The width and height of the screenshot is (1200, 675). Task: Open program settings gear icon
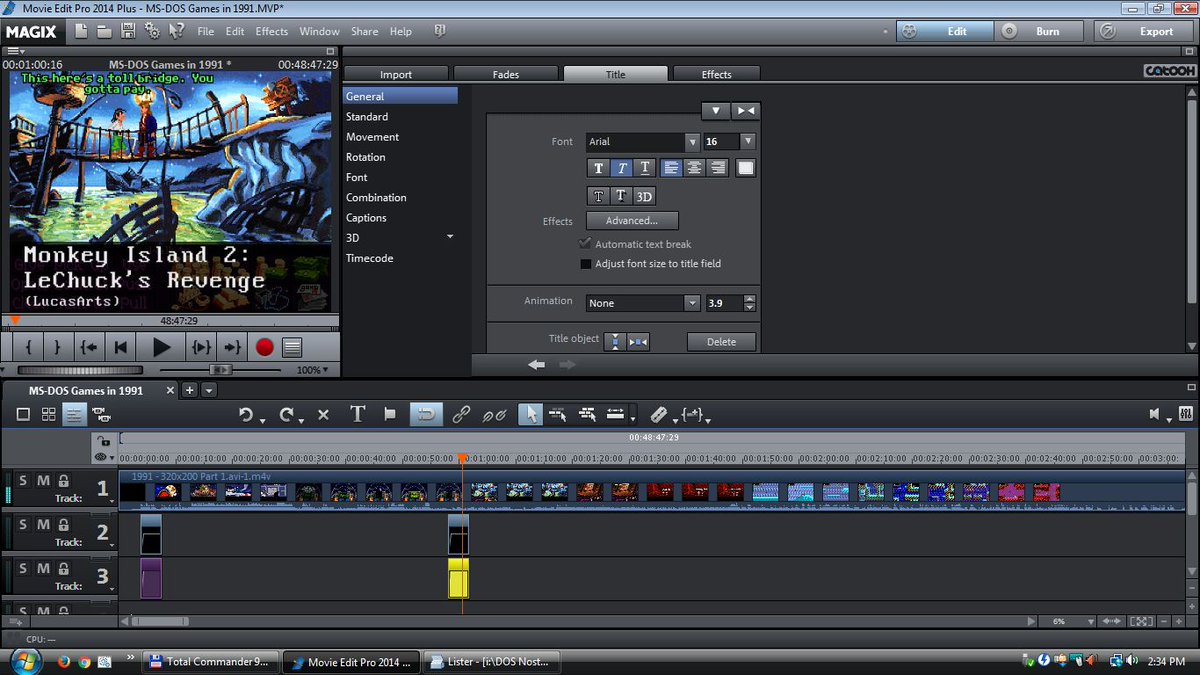(x=153, y=31)
